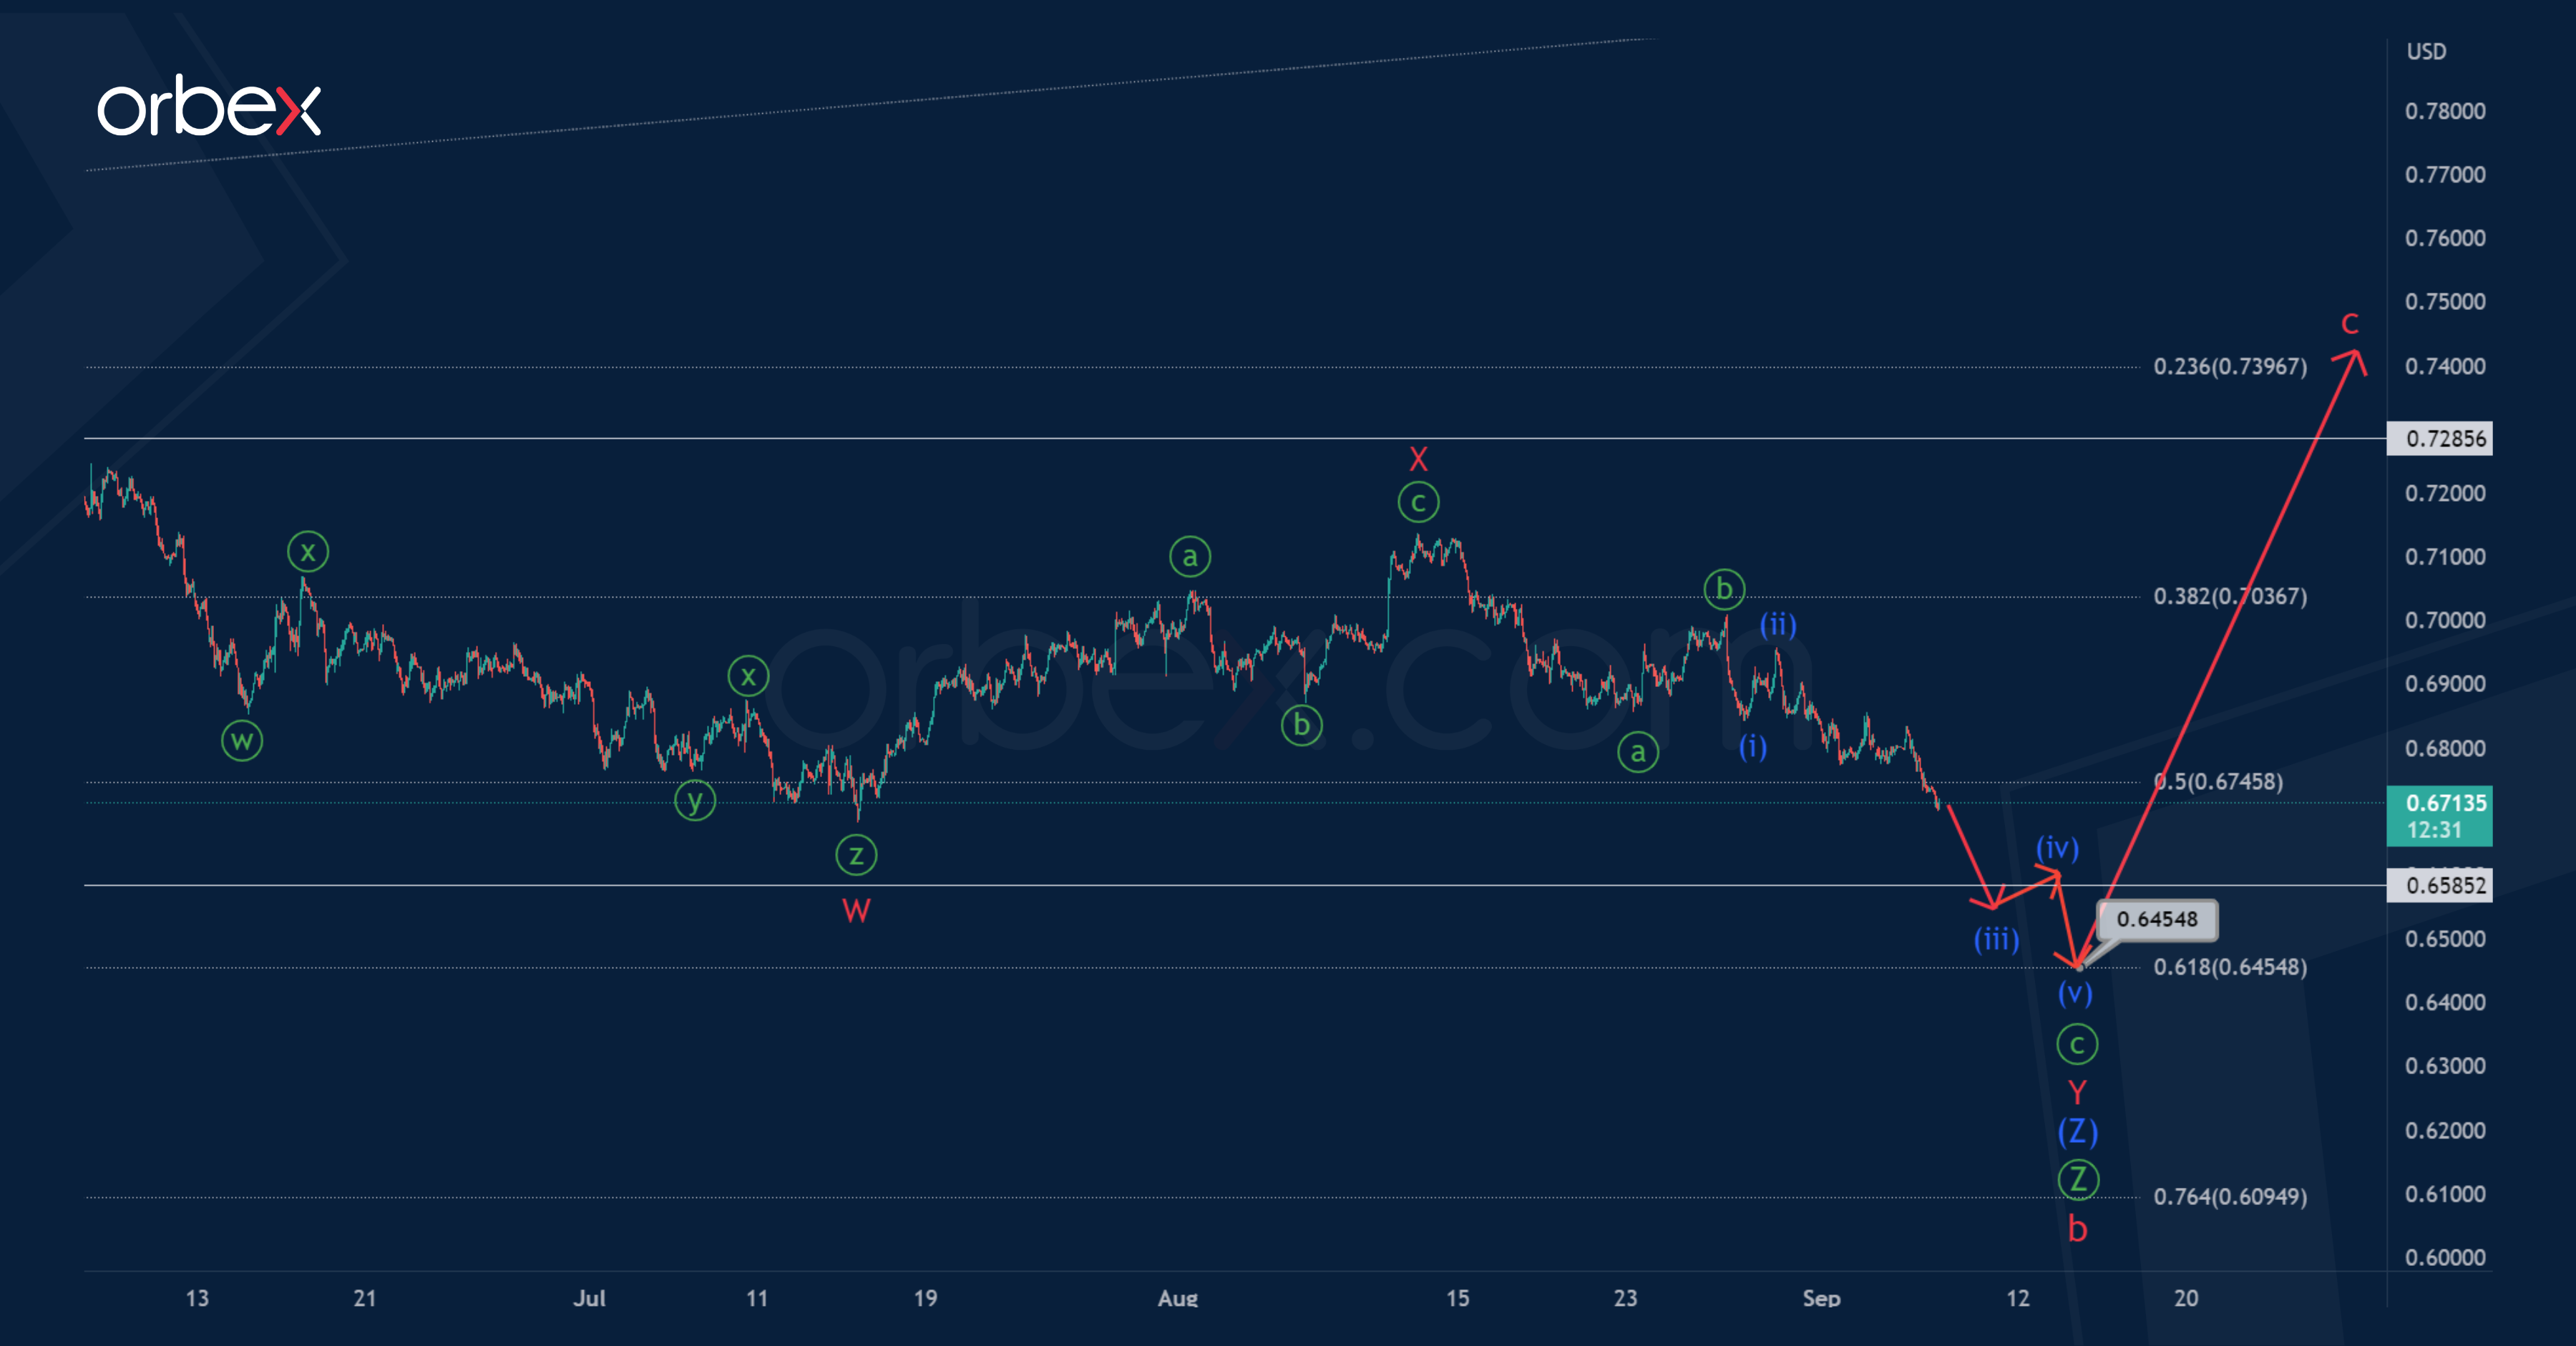Click the 0.764(0.60949) Fibonacci level label
The image size is (2576, 1346).
coord(2230,1197)
